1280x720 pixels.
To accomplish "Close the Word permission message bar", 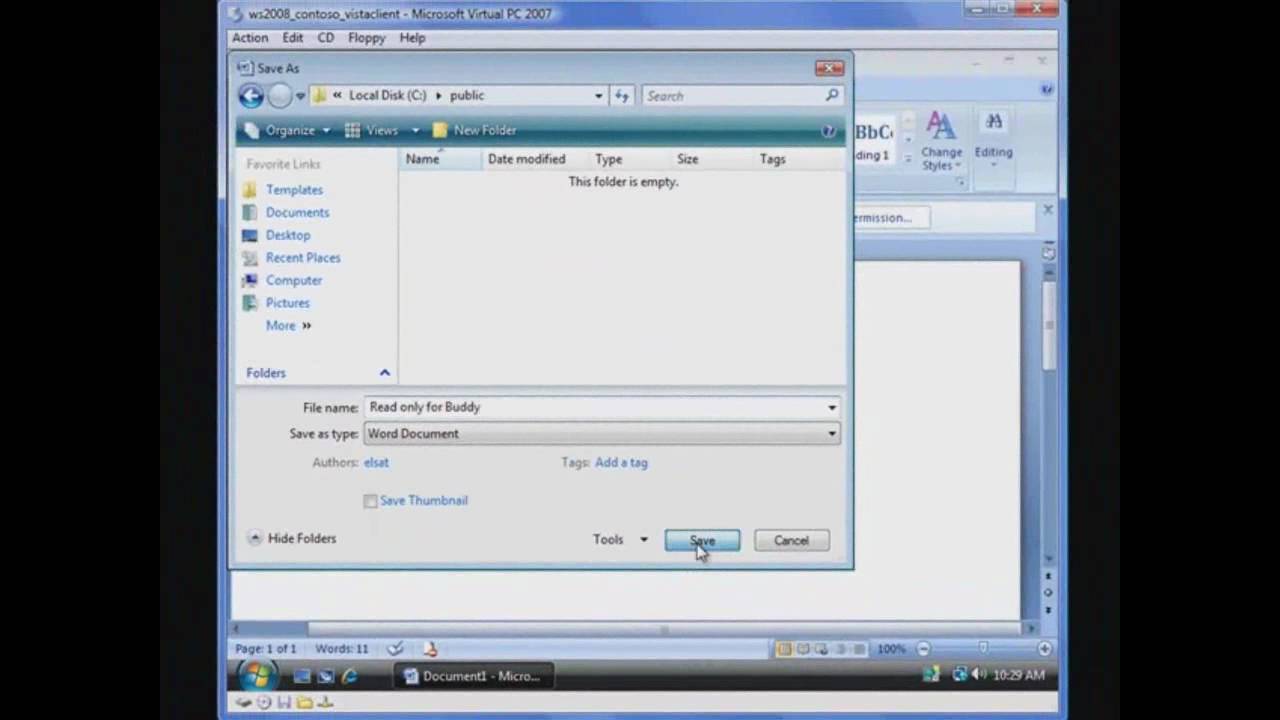I will coord(1047,210).
